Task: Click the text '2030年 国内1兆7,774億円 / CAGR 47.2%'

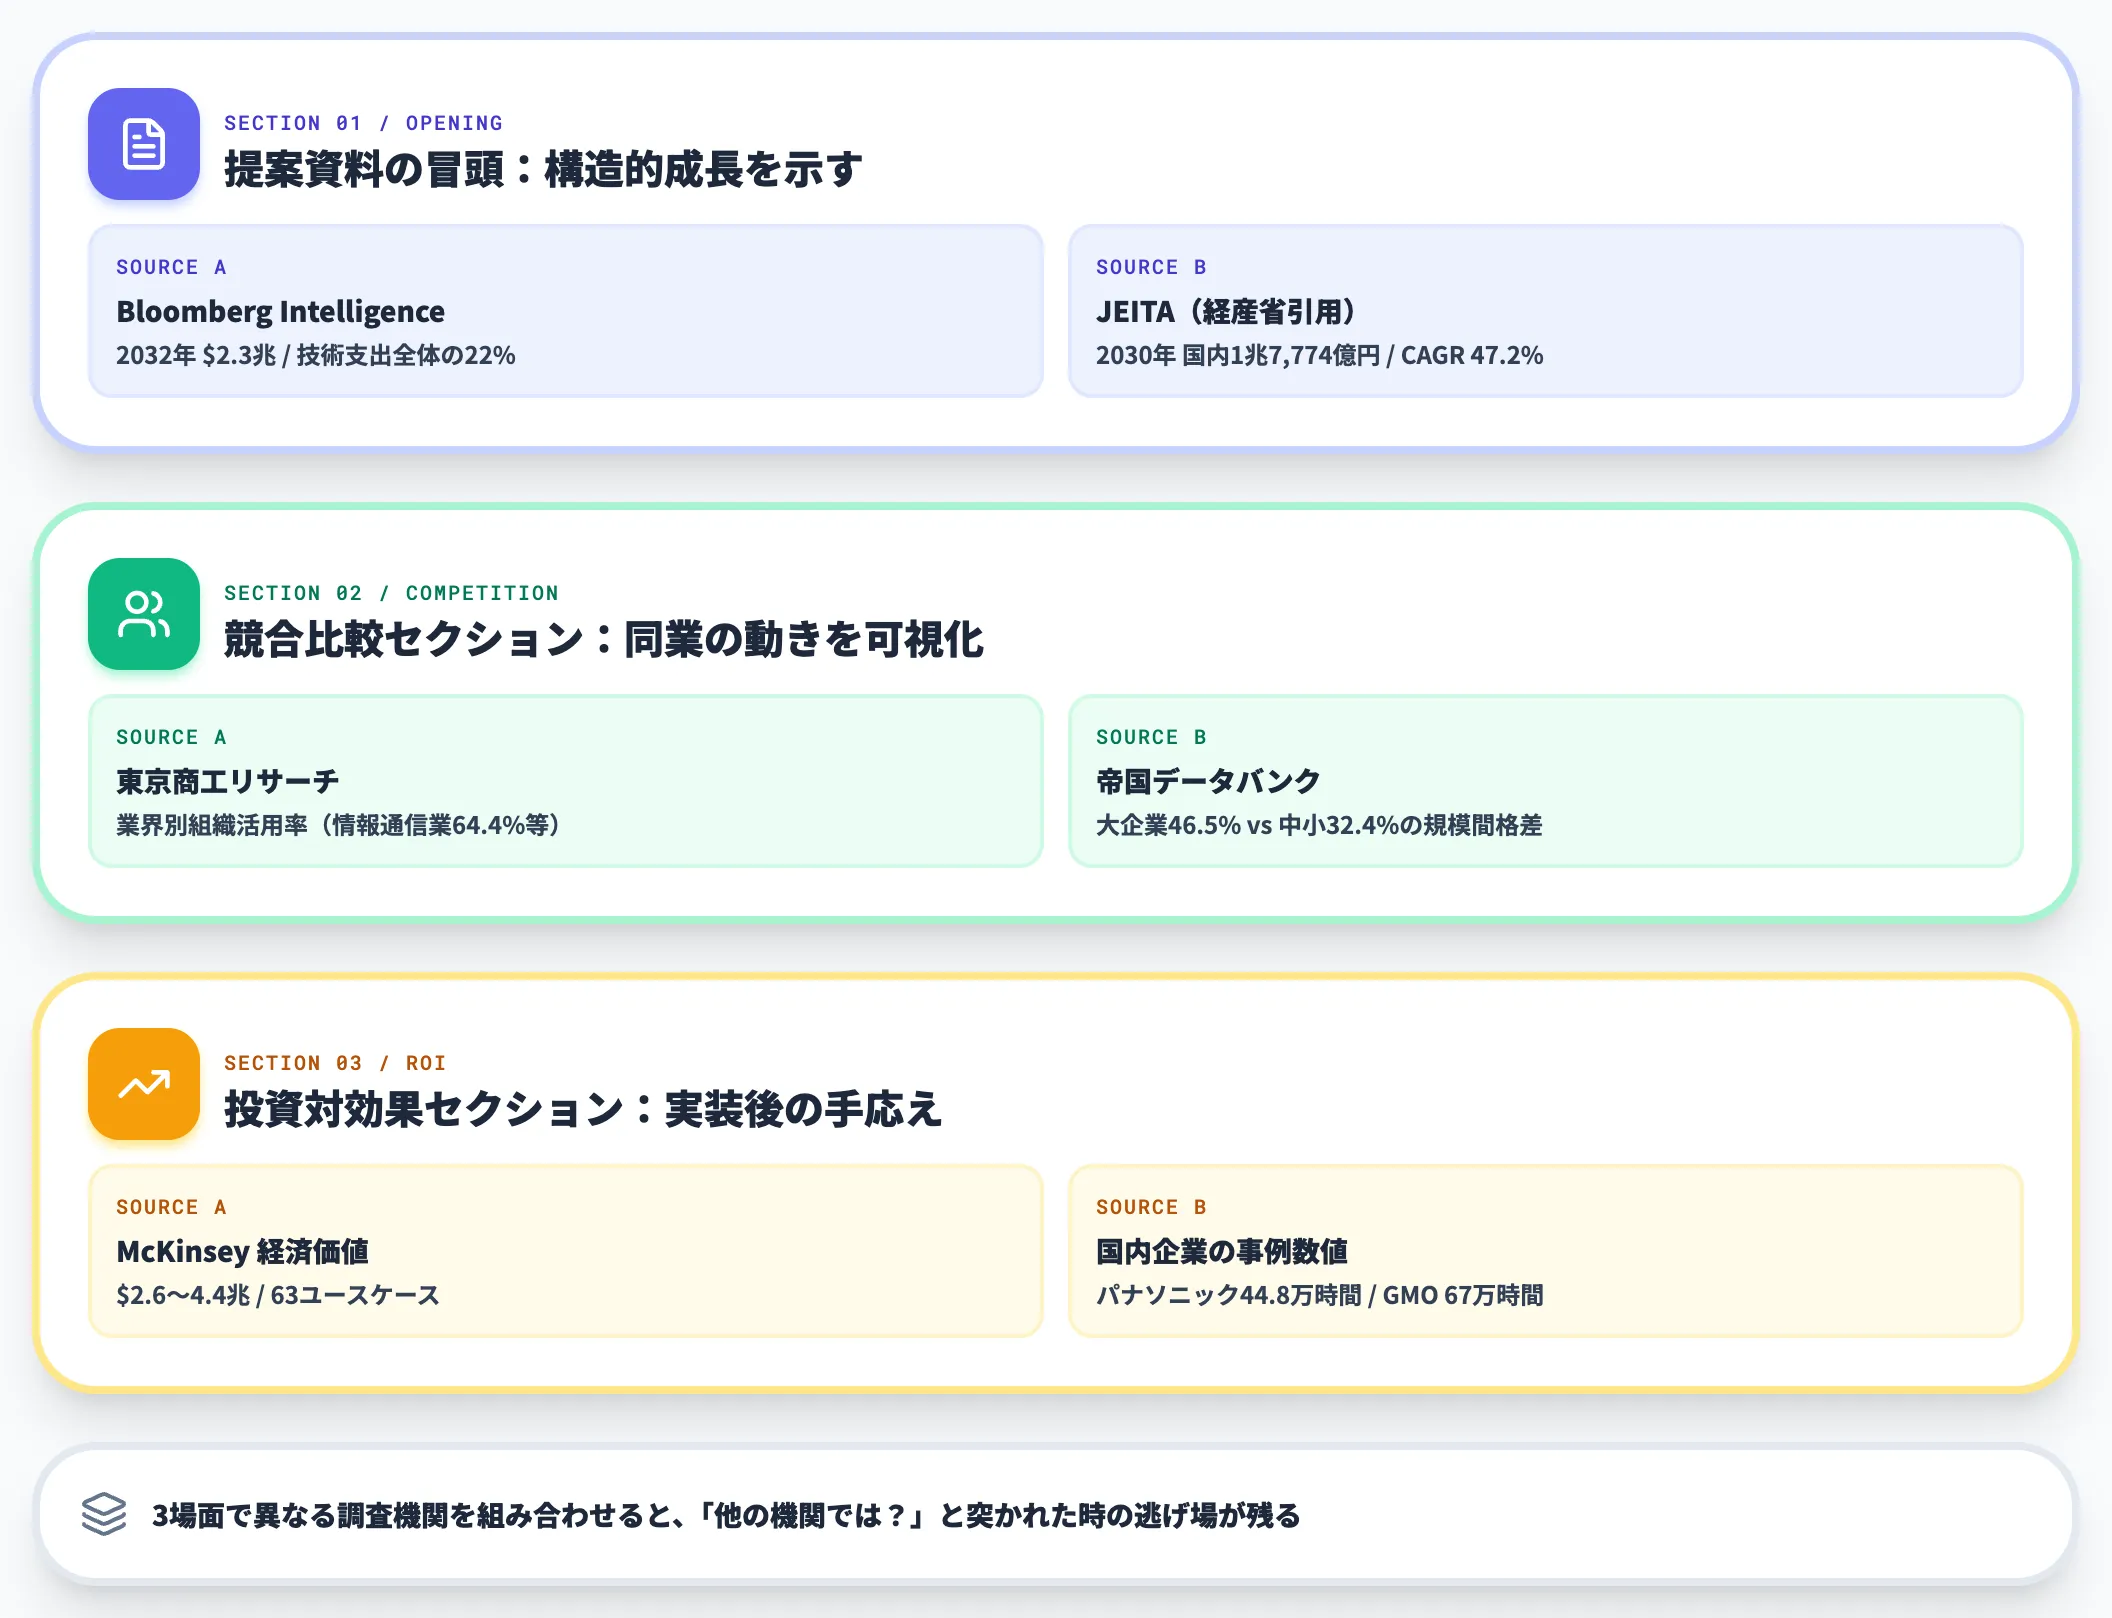Action: pos(1319,355)
